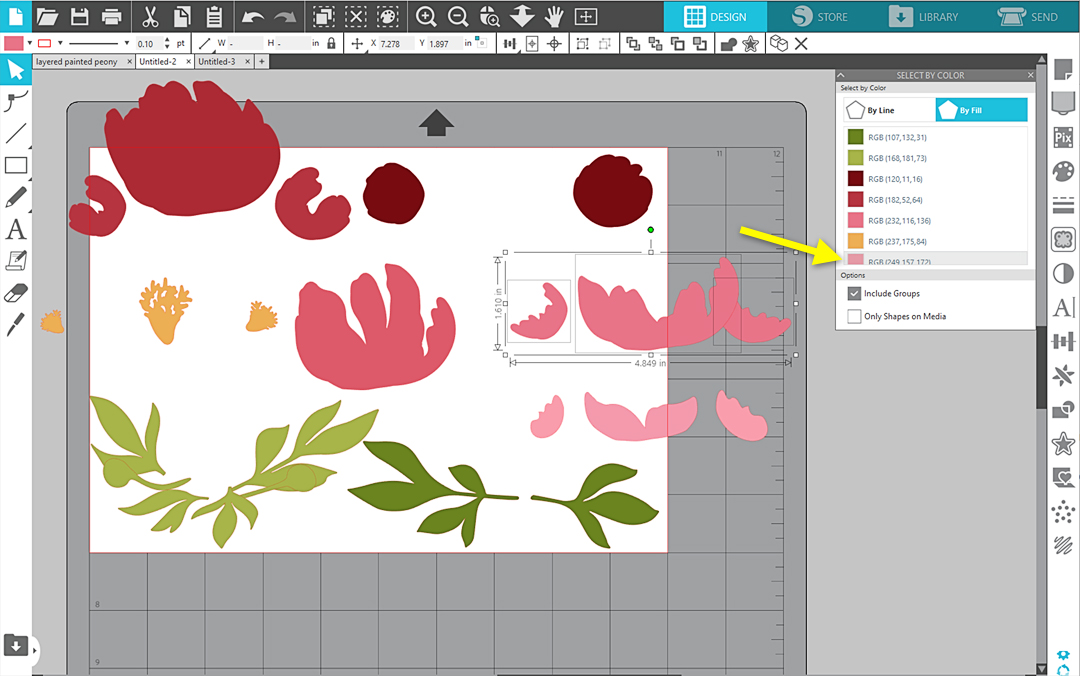Go to the SEND tab
The image size is (1080, 676).
1028,17
